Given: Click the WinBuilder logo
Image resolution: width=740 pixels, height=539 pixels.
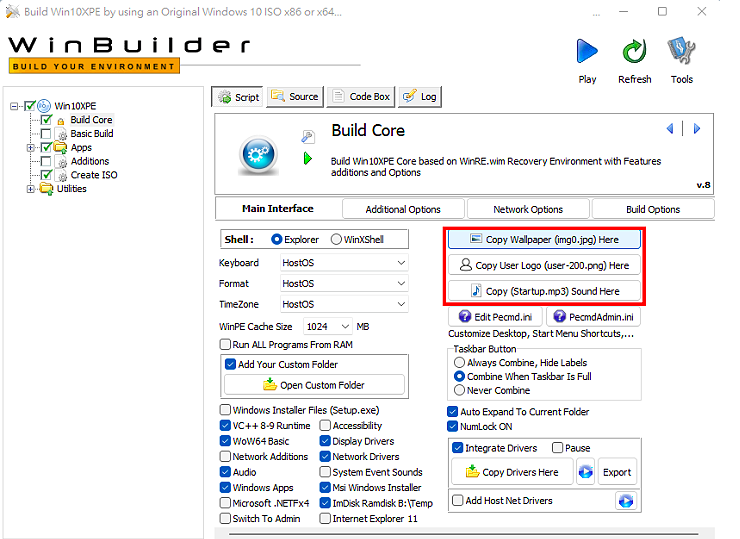Looking at the screenshot, I should click(129, 54).
